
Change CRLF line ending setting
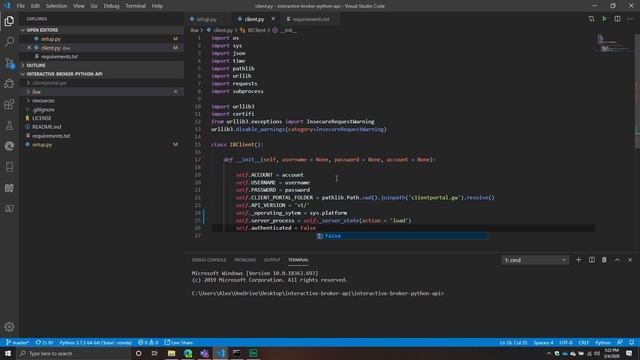[x=584, y=342]
